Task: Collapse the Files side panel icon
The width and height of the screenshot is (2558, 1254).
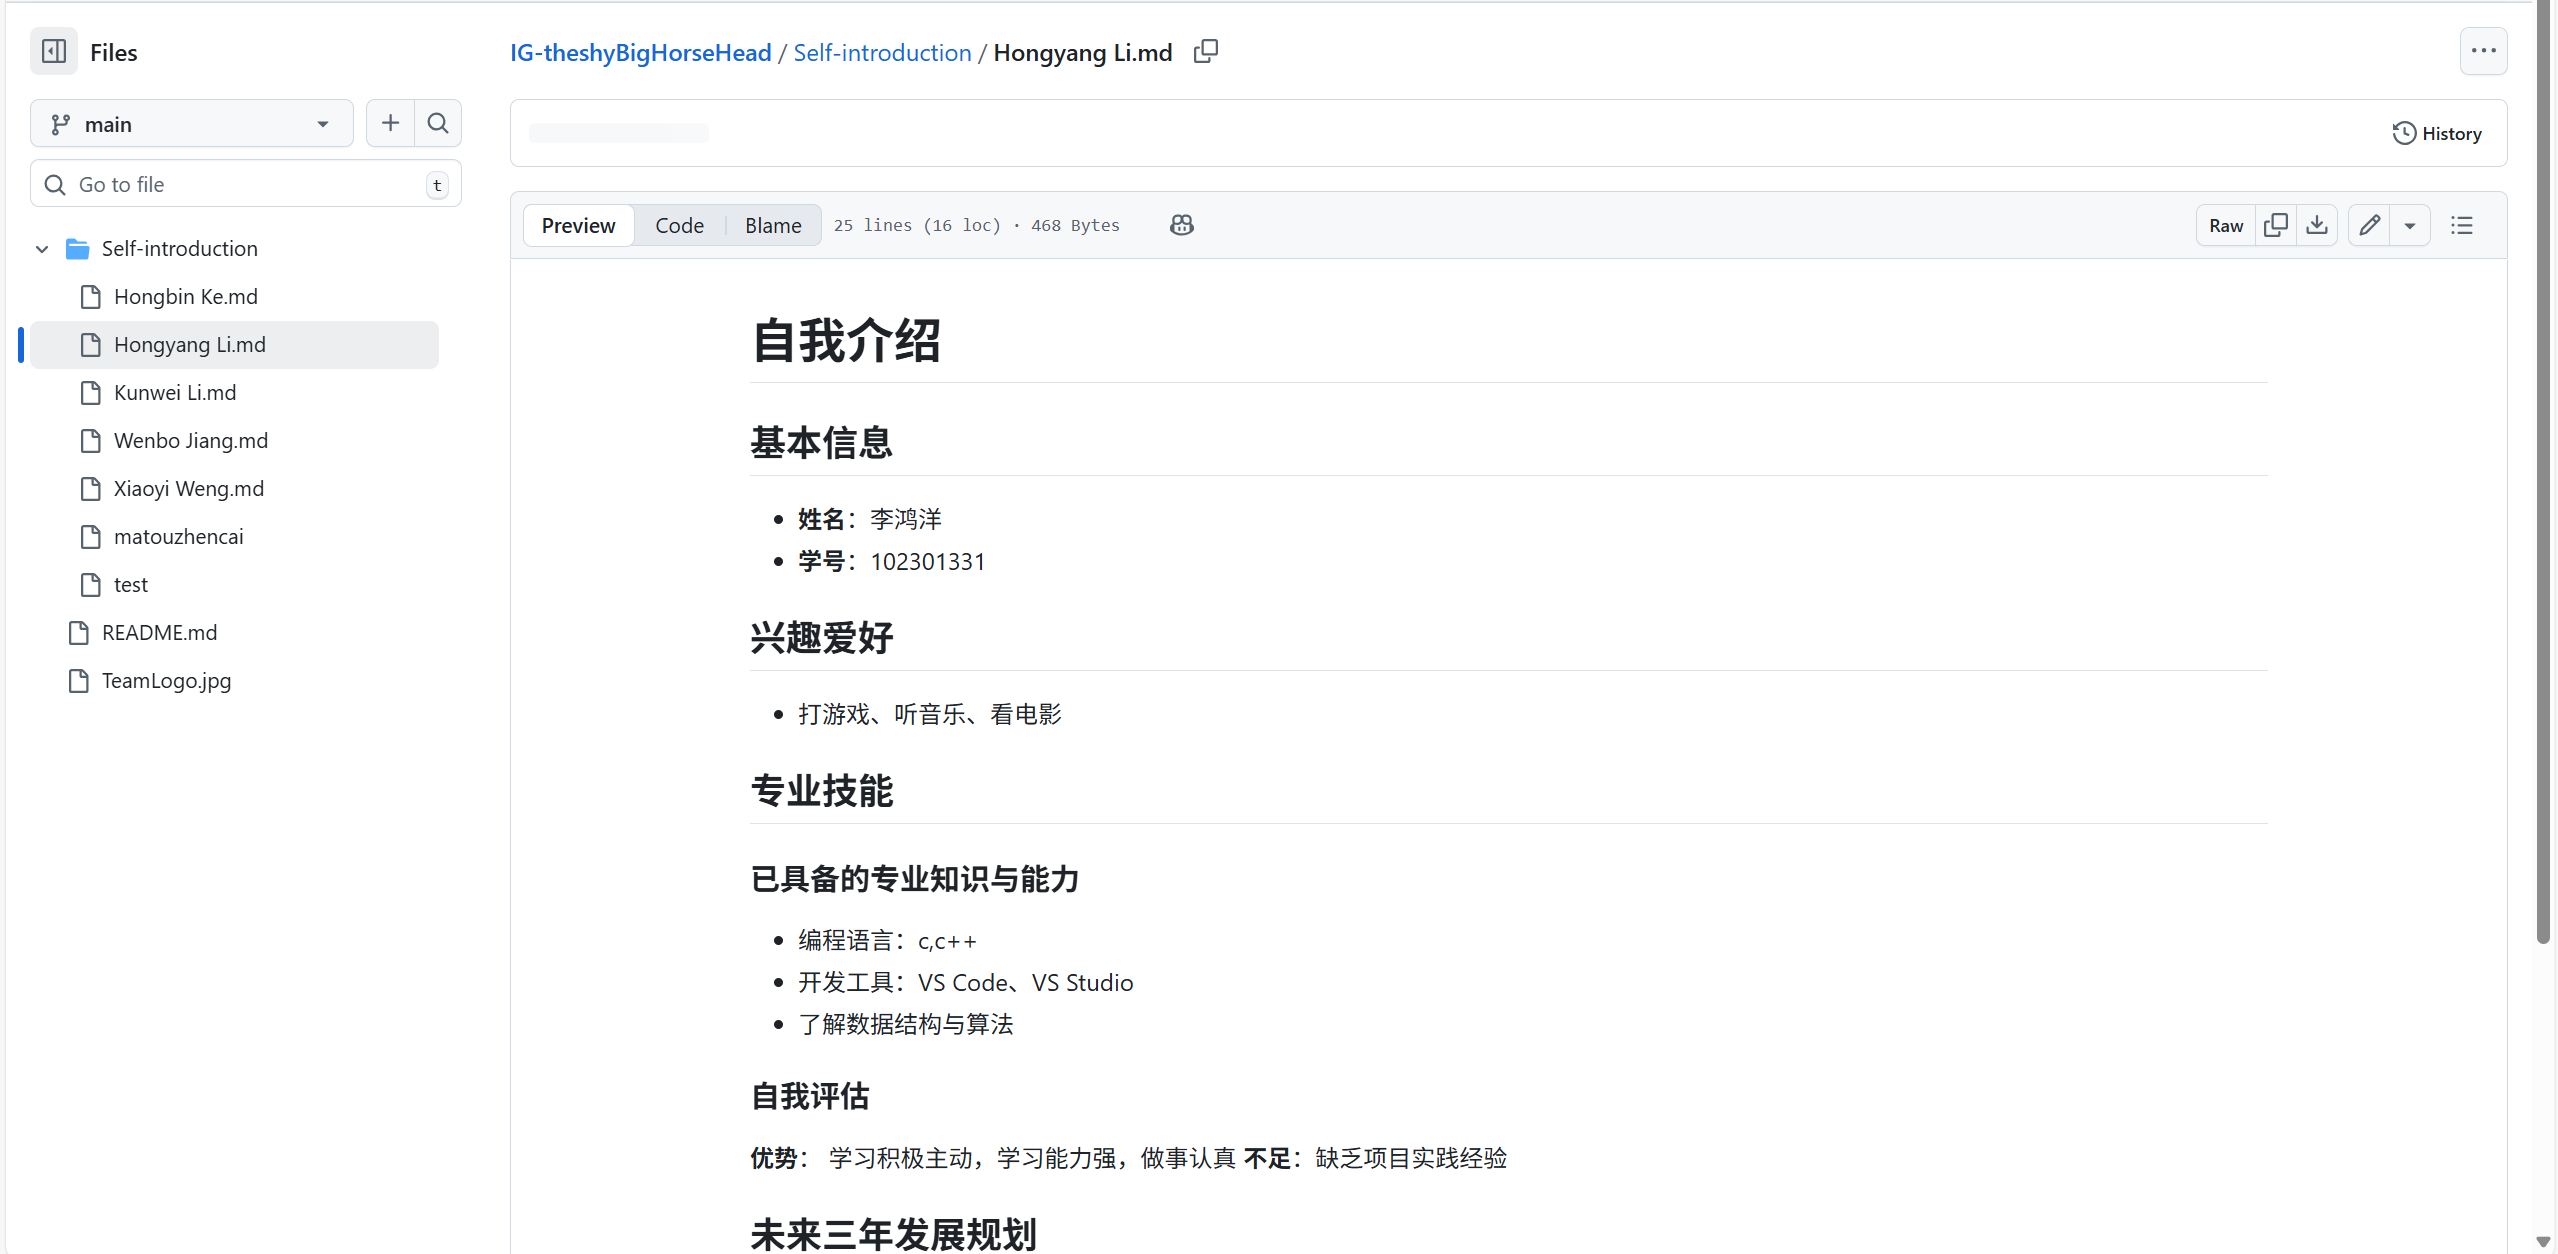Action: tap(54, 51)
